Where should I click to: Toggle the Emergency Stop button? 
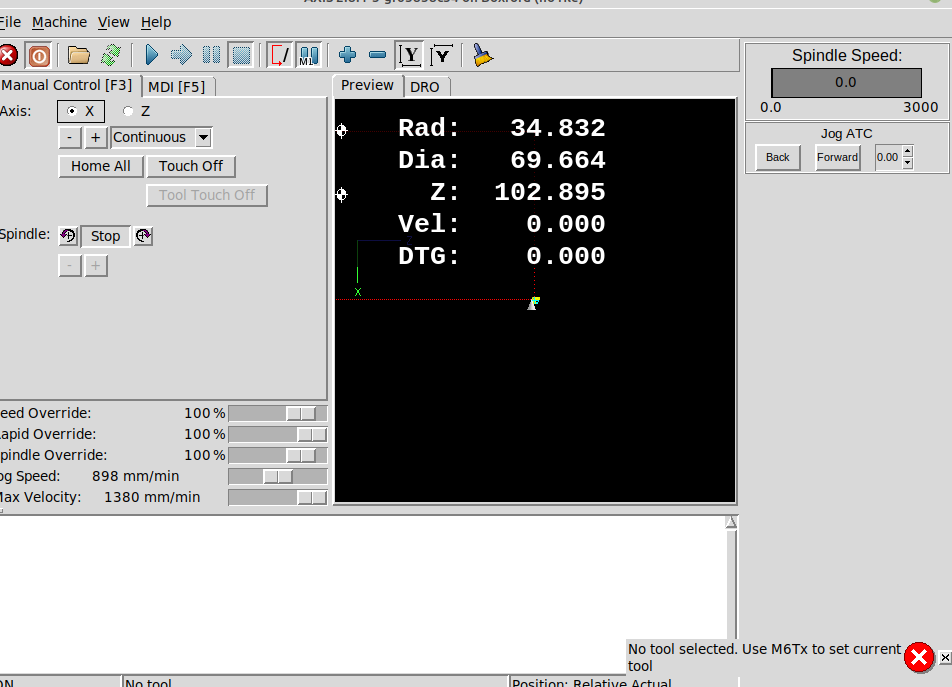click(8, 56)
